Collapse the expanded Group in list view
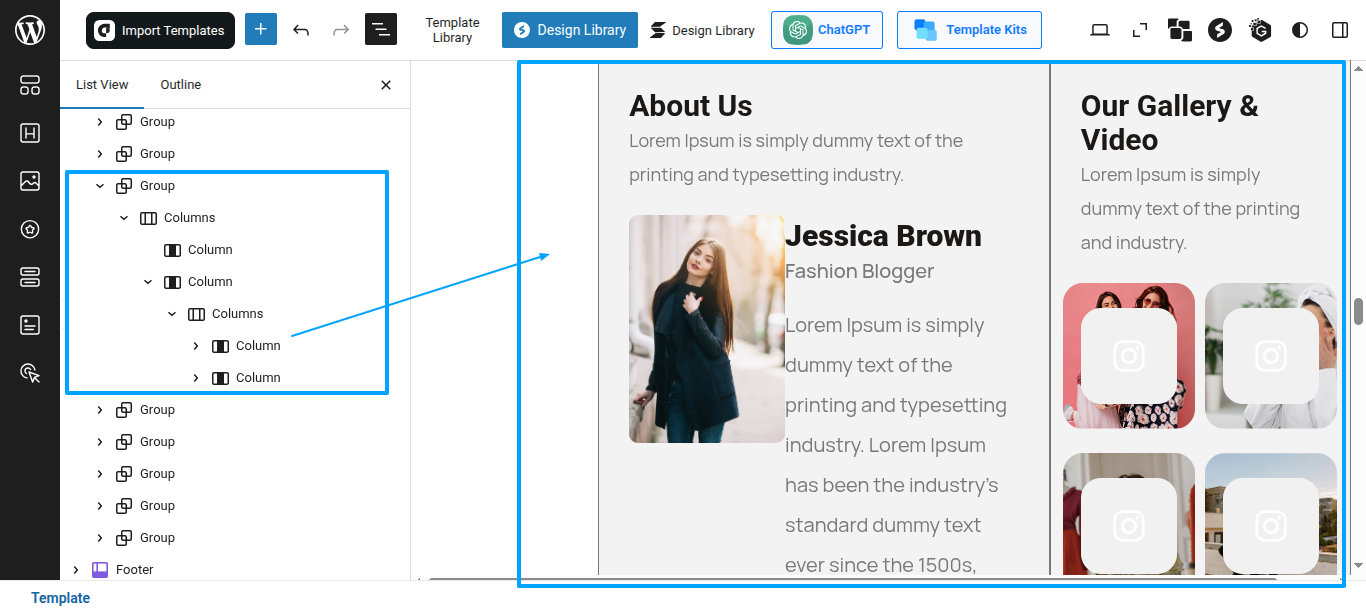Screen dimensions: 1366x615 pyautogui.click(x=100, y=186)
